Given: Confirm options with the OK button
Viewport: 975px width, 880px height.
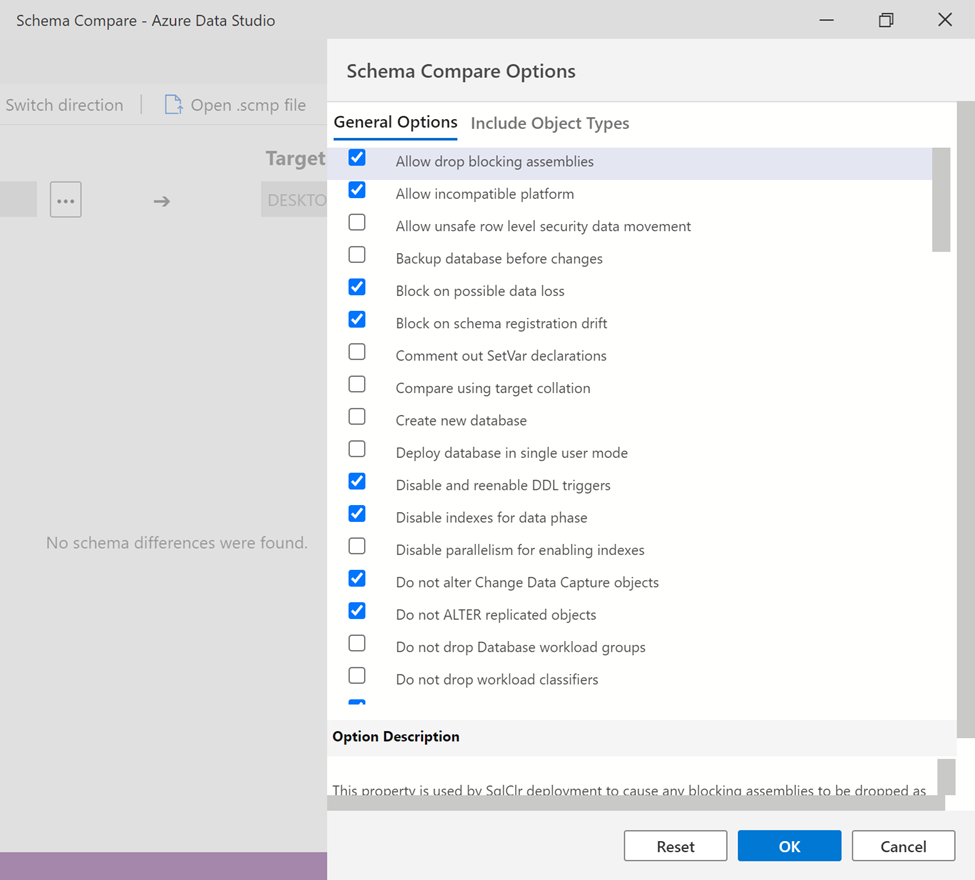Looking at the screenshot, I should pos(789,846).
